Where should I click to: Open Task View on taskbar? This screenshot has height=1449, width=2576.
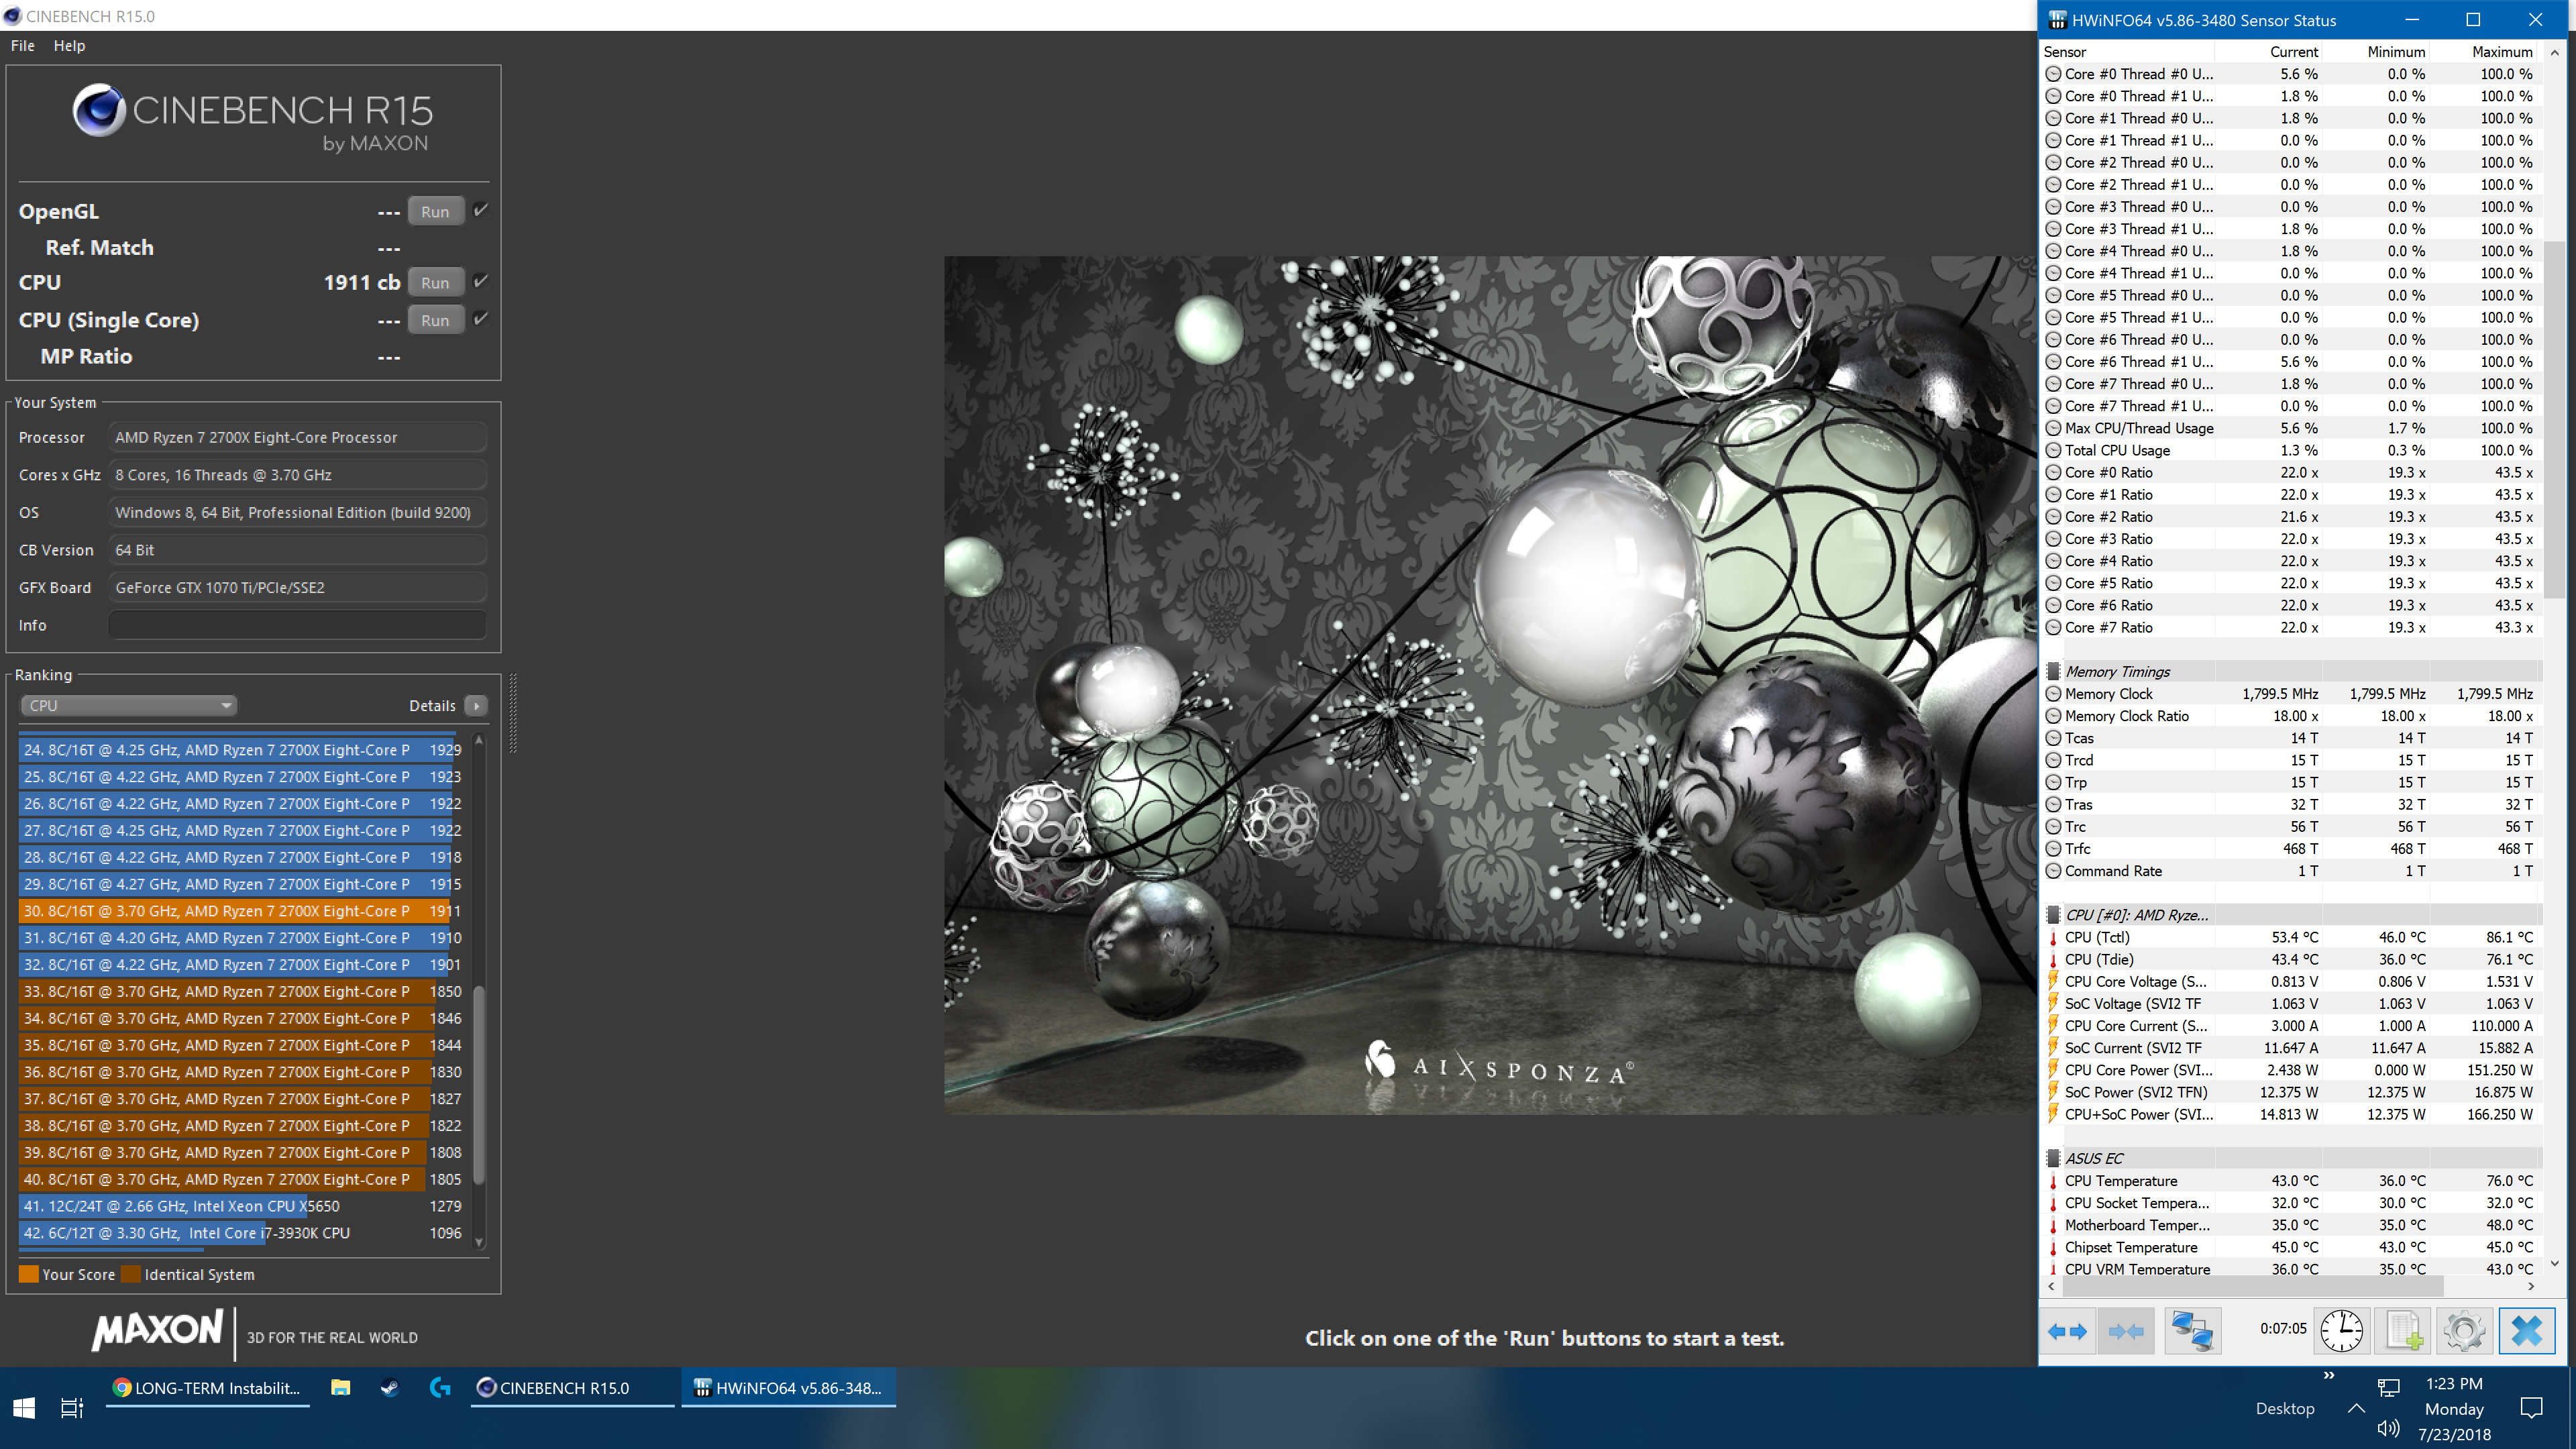click(x=72, y=1408)
